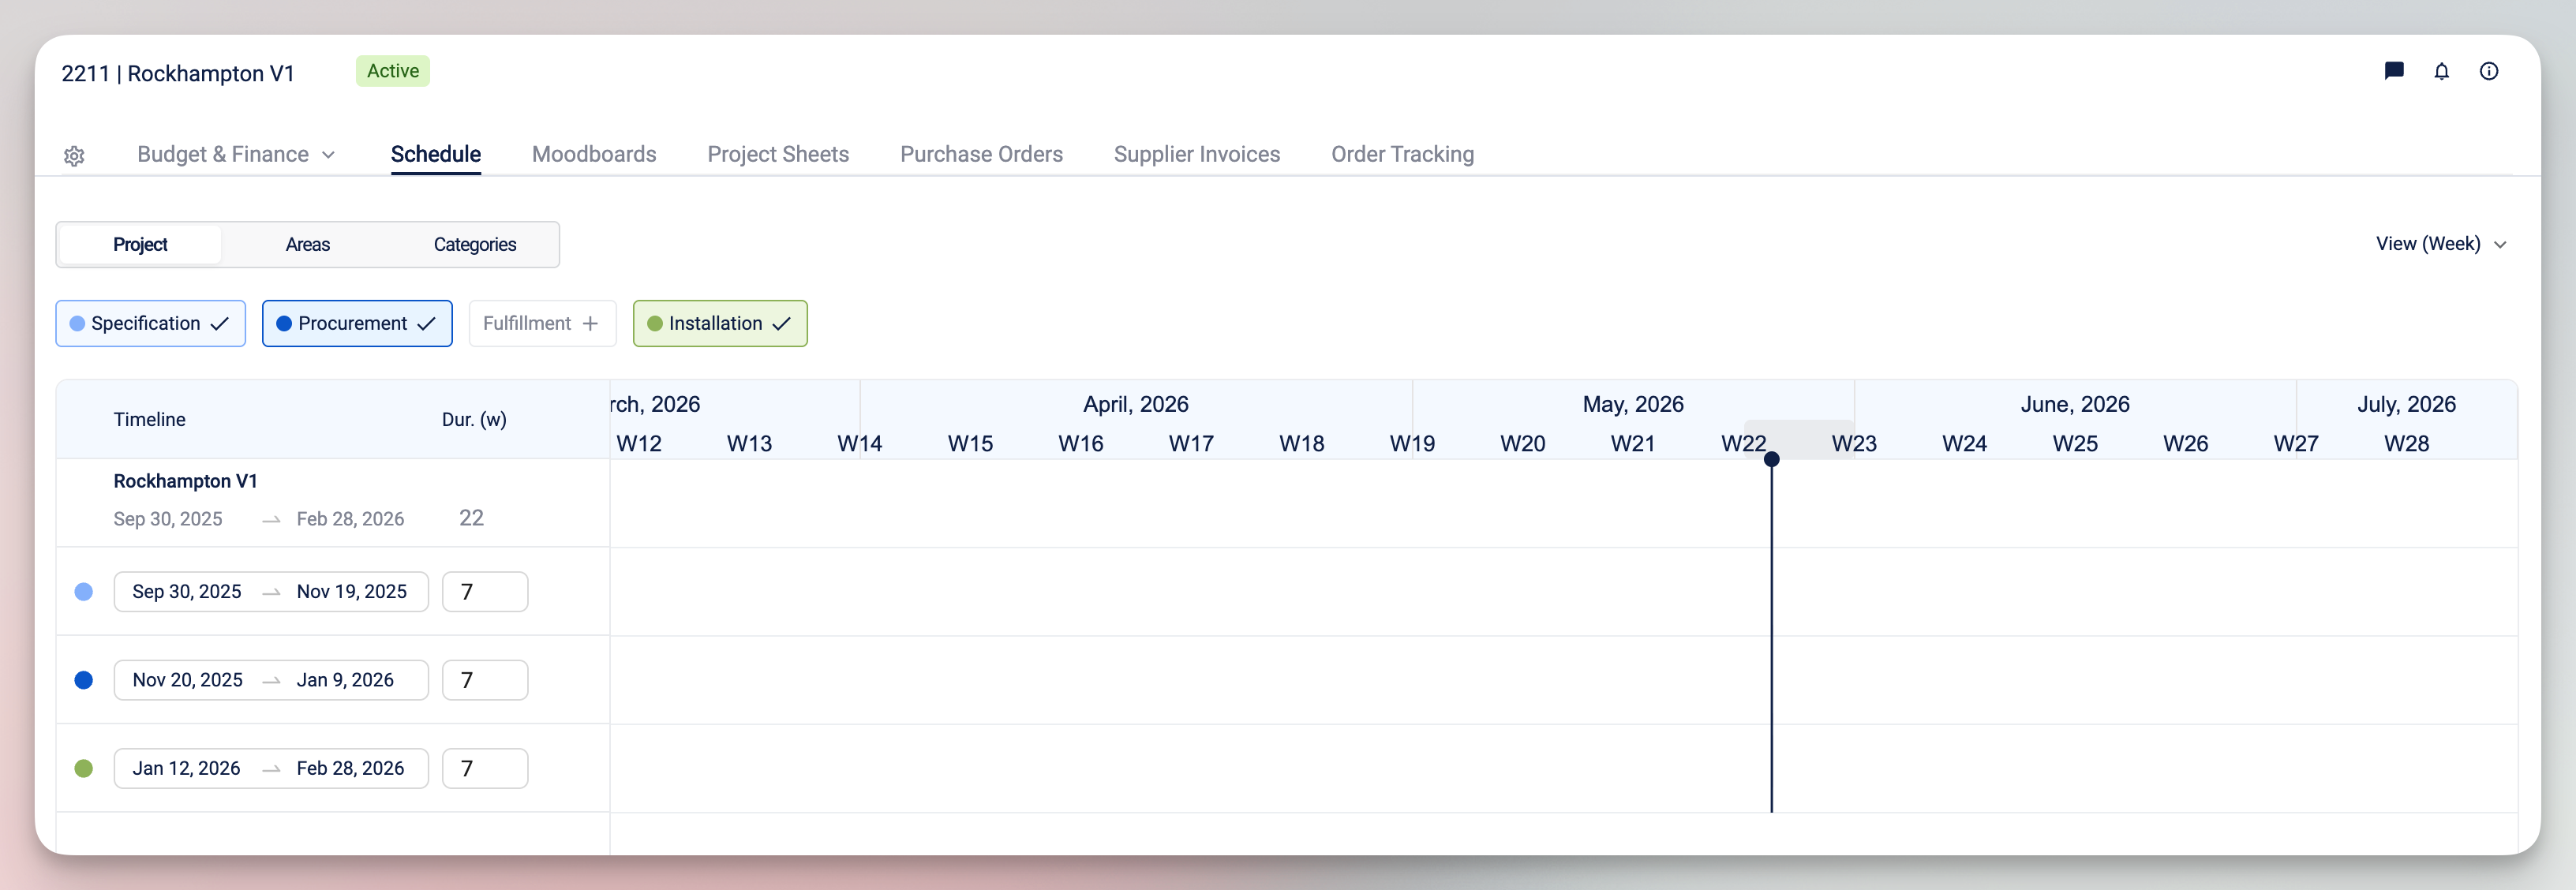The height and width of the screenshot is (890, 2576).
Task: Click the plus icon on Fulfillment
Action: 590,323
